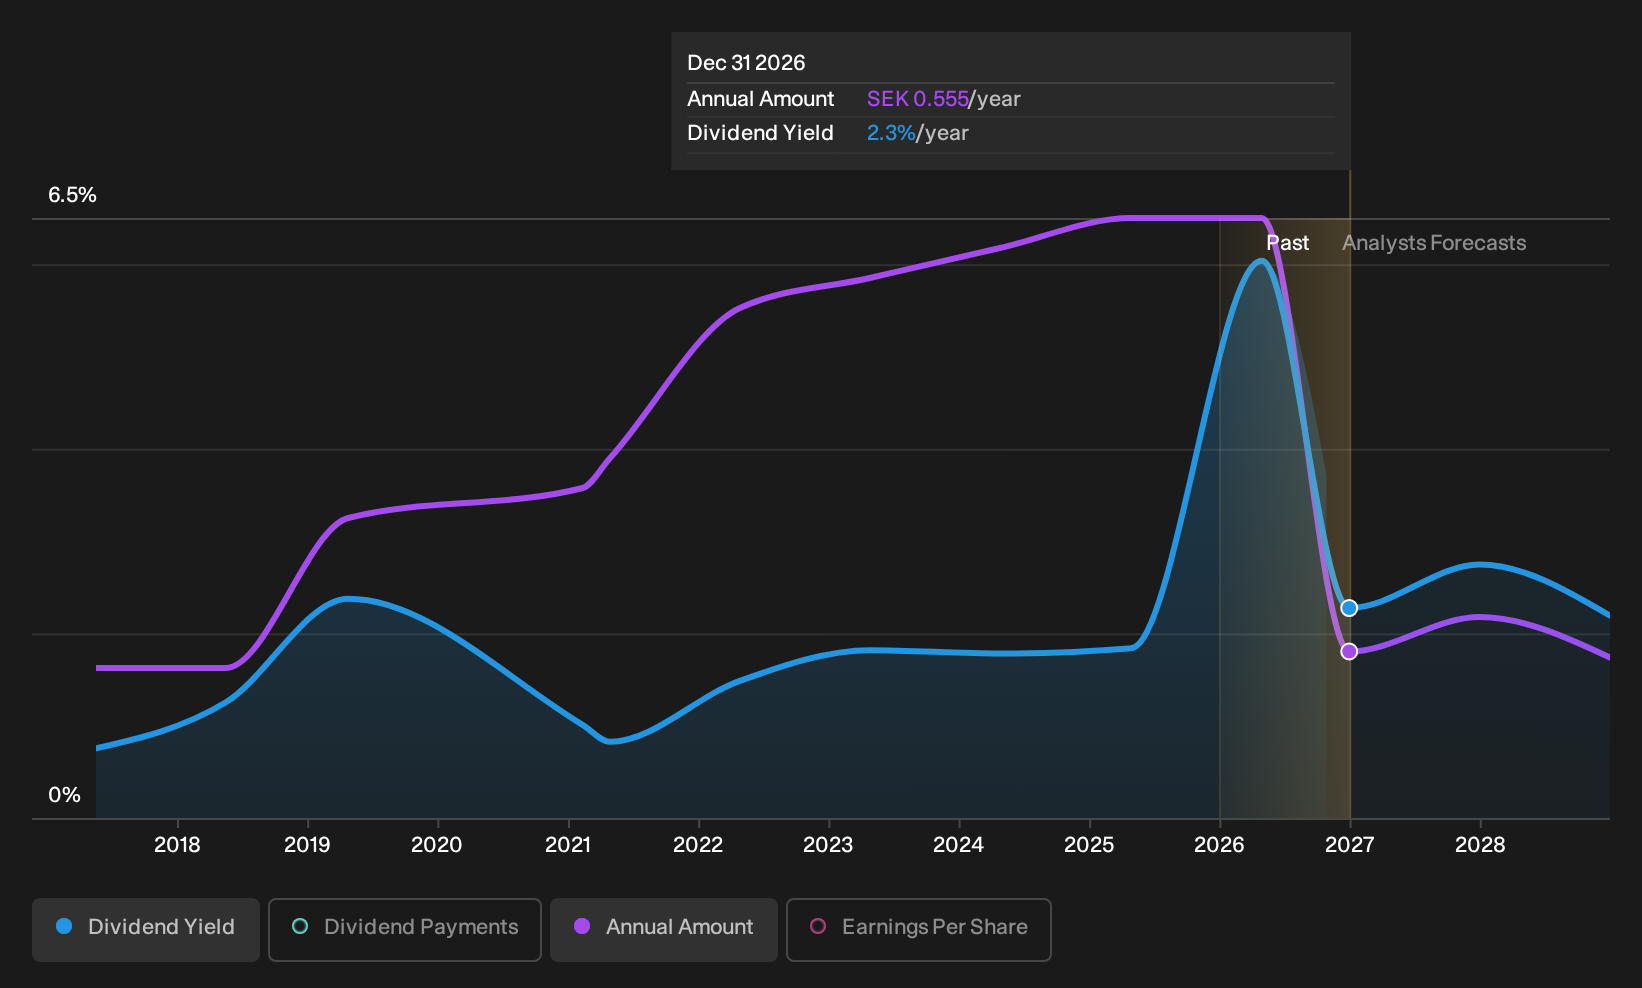Image resolution: width=1642 pixels, height=988 pixels.
Task: Click the 2019 axis label
Action: tap(307, 845)
